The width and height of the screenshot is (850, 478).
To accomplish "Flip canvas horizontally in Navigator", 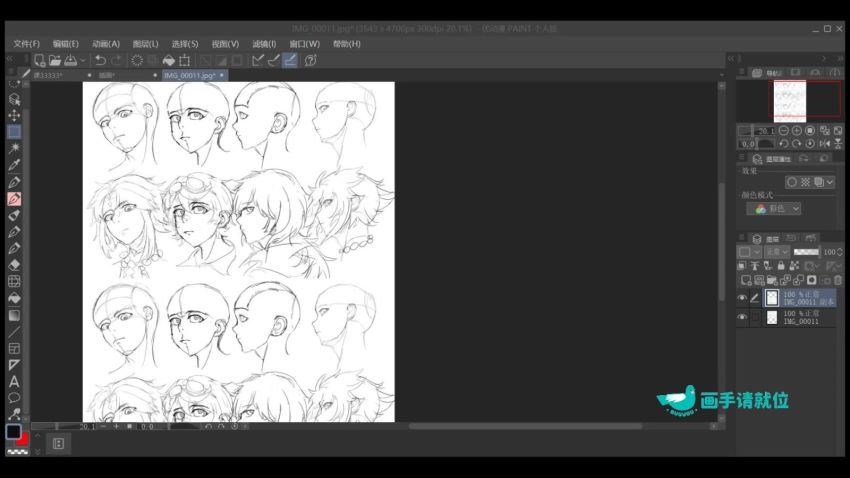I will [825, 144].
